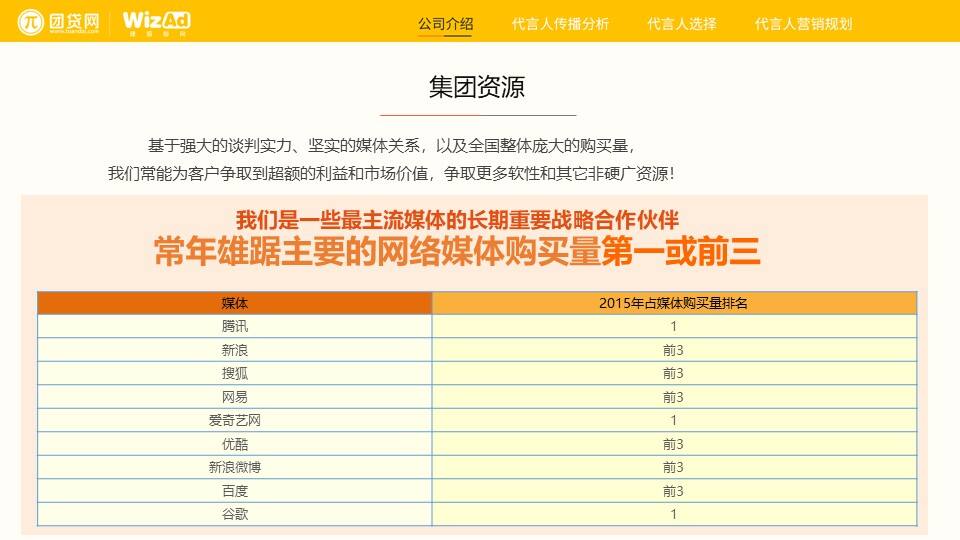Image resolution: width=960 pixels, height=540 pixels.
Task: Click the 团贷网 logo
Action: pos(58,22)
